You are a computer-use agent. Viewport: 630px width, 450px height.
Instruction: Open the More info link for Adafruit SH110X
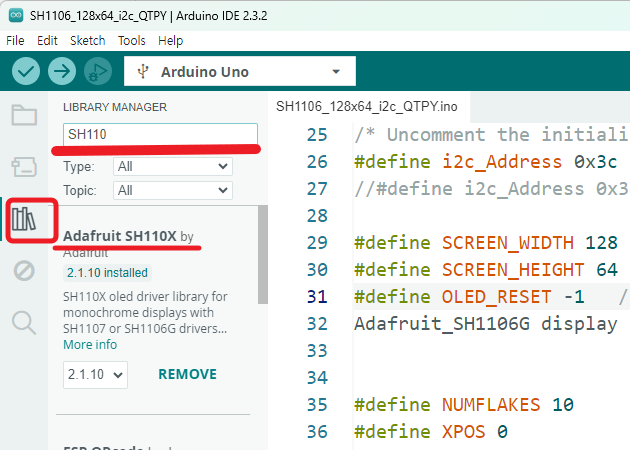pyautogui.click(x=90, y=344)
